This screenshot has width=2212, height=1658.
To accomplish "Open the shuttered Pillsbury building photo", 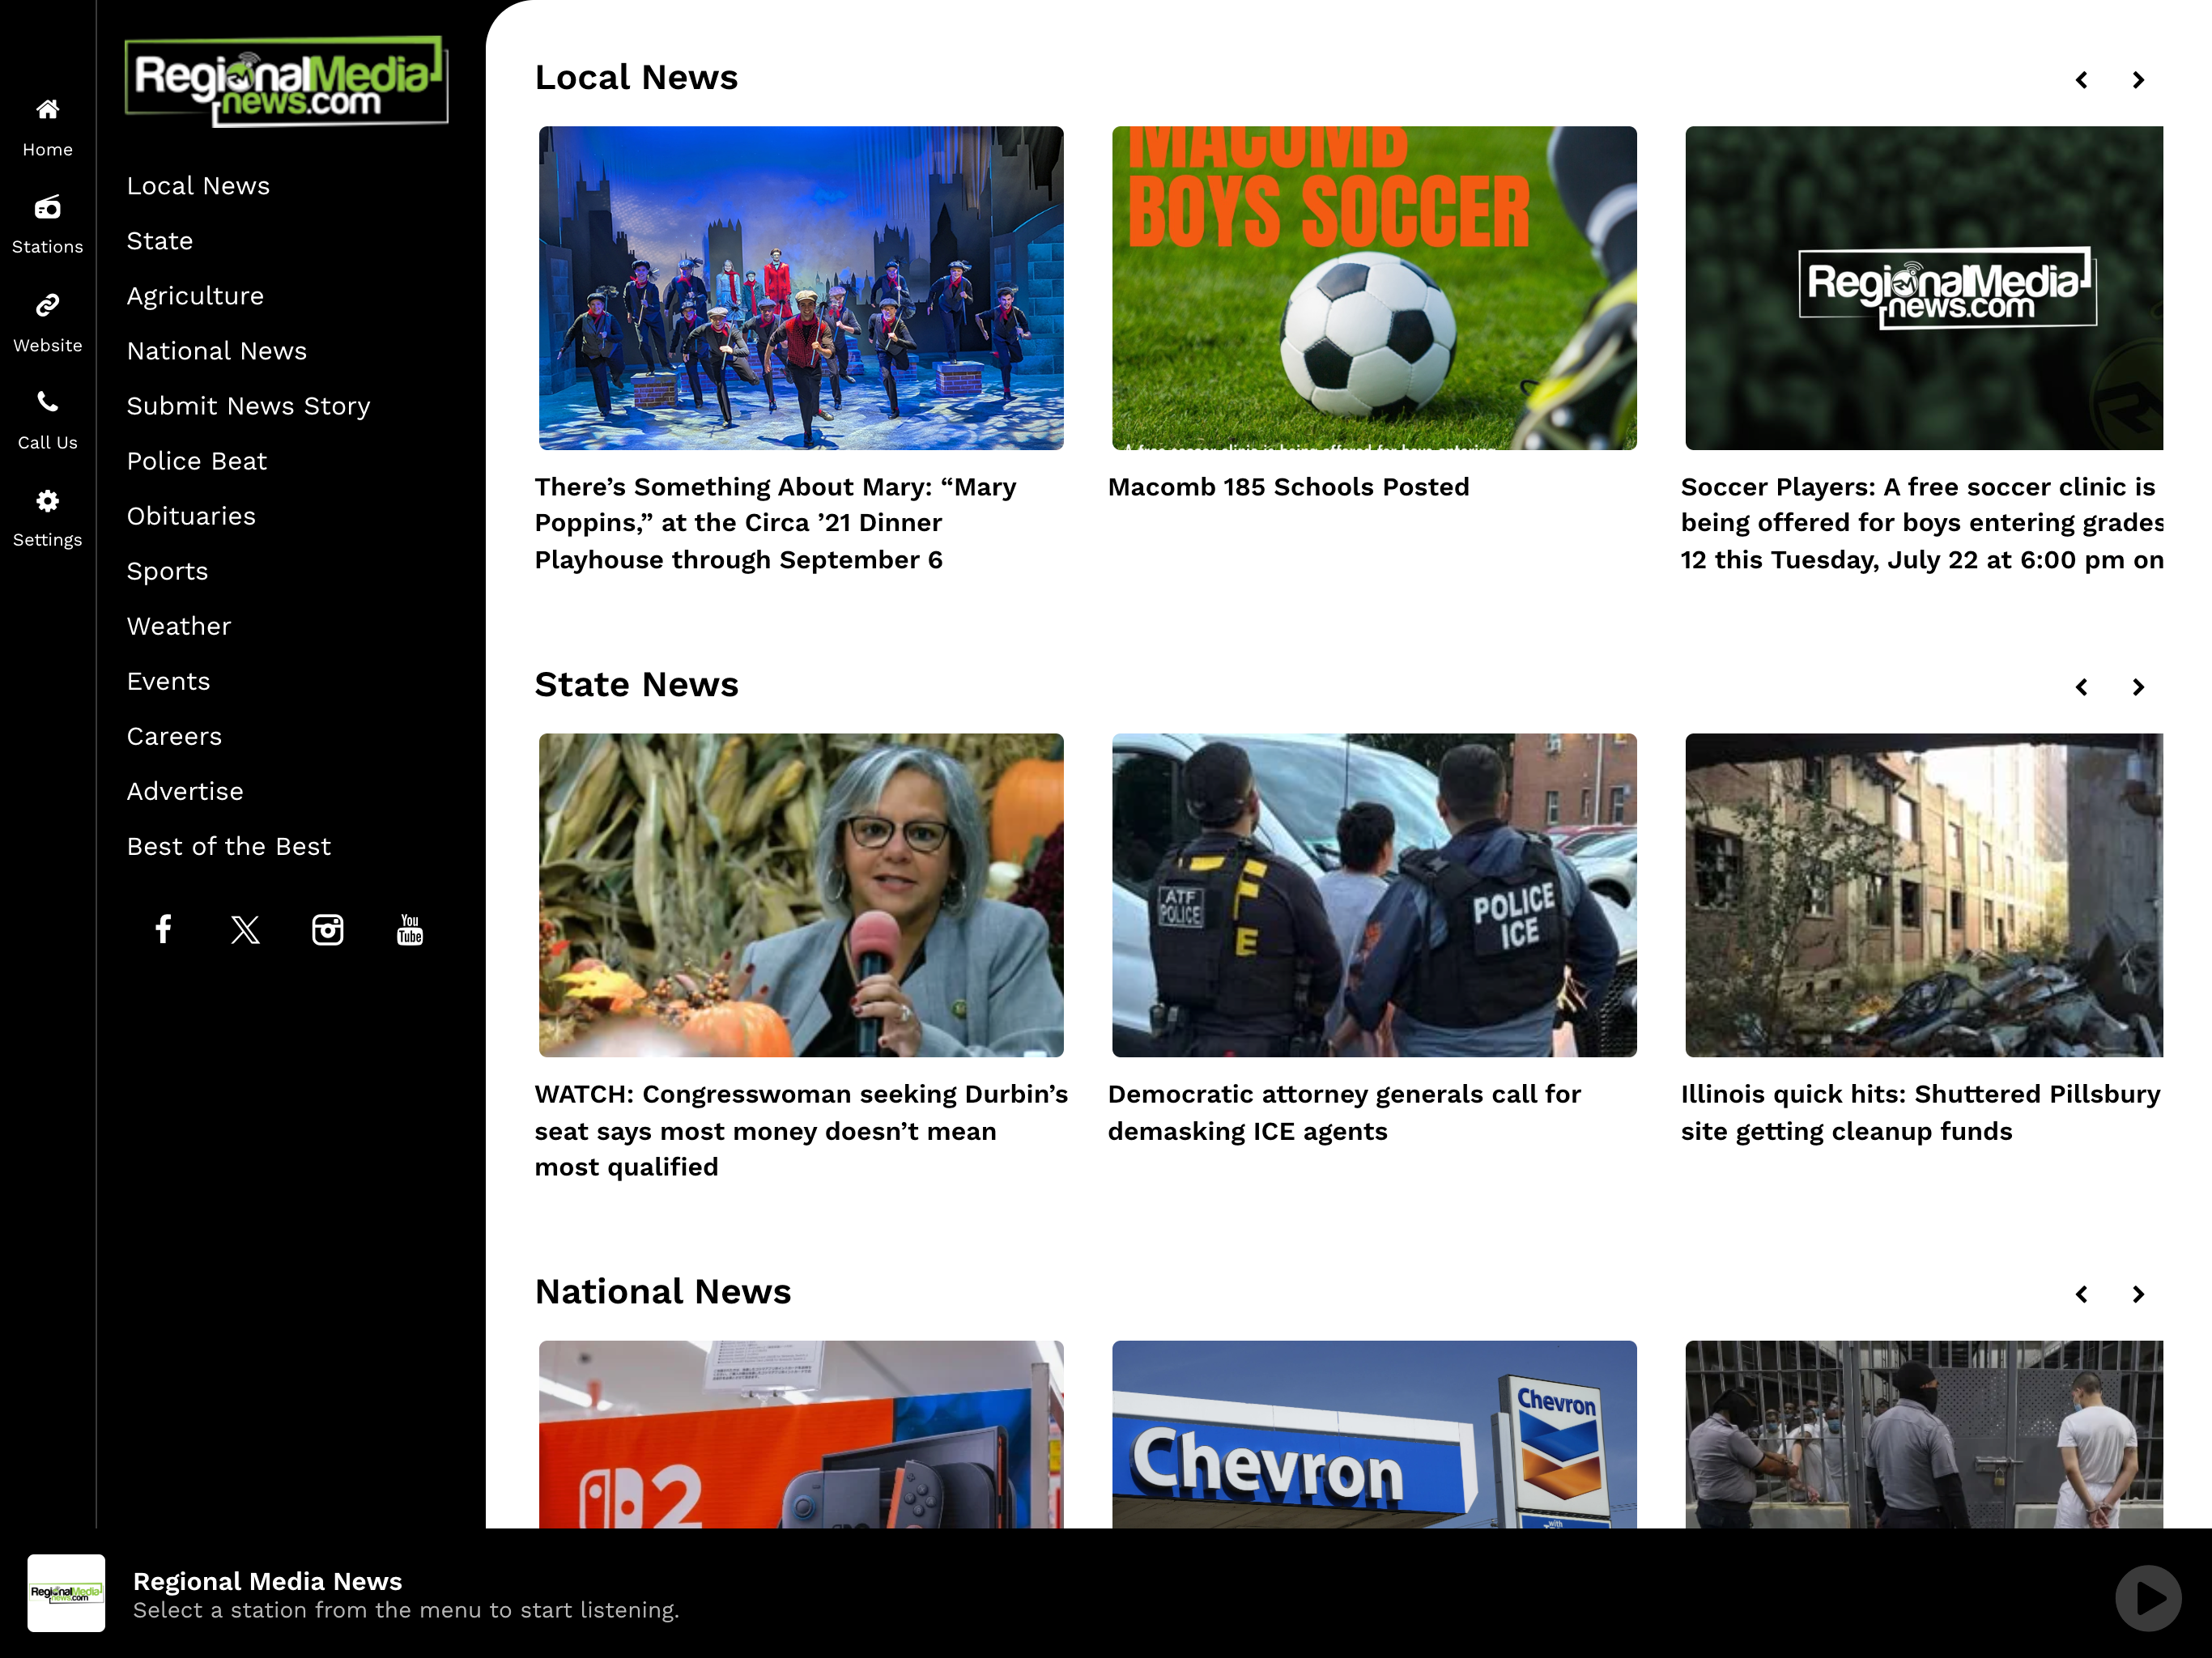I will 1924,895.
